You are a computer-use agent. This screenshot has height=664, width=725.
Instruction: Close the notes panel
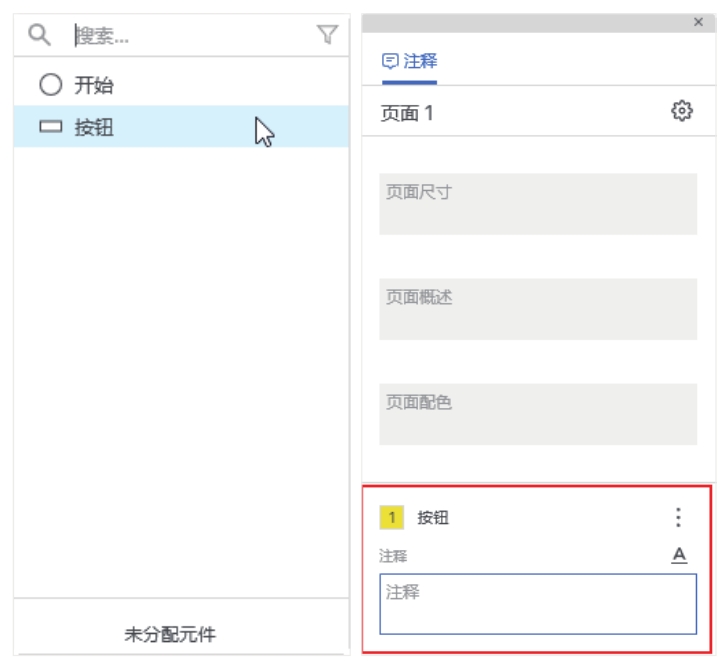click(x=698, y=21)
